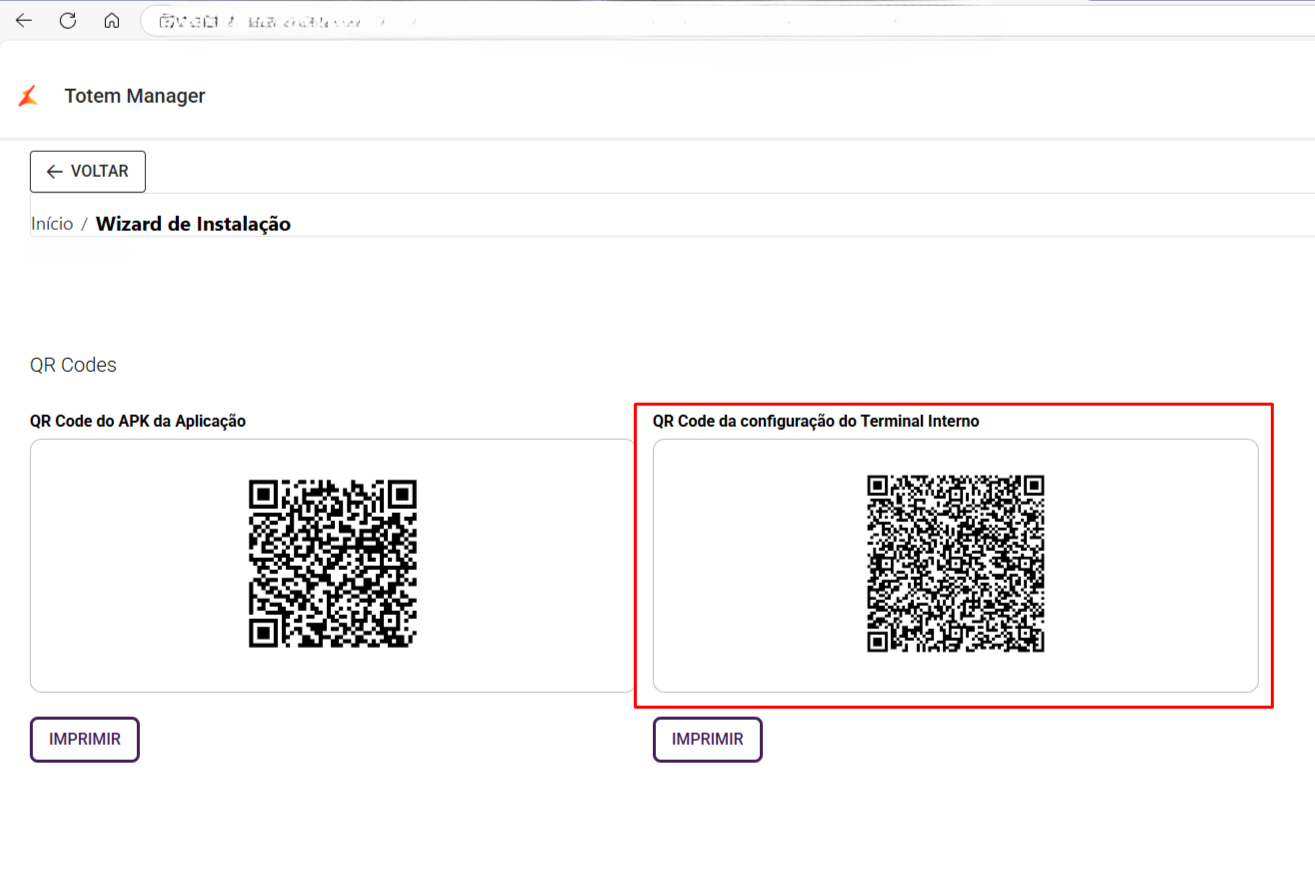Image resolution: width=1315 pixels, height=880 pixels.
Task: Select the 'QR Code do APK da Aplicação' label
Action: tap(138, 422)
